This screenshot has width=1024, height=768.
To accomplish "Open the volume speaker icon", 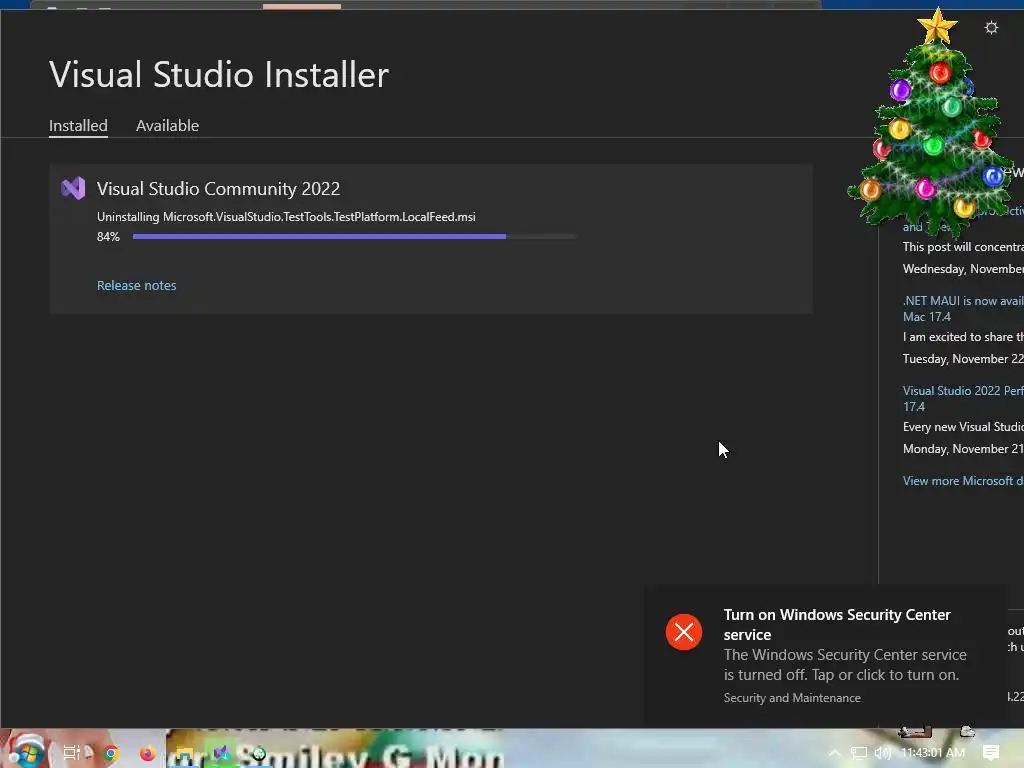I will point(883,753).
